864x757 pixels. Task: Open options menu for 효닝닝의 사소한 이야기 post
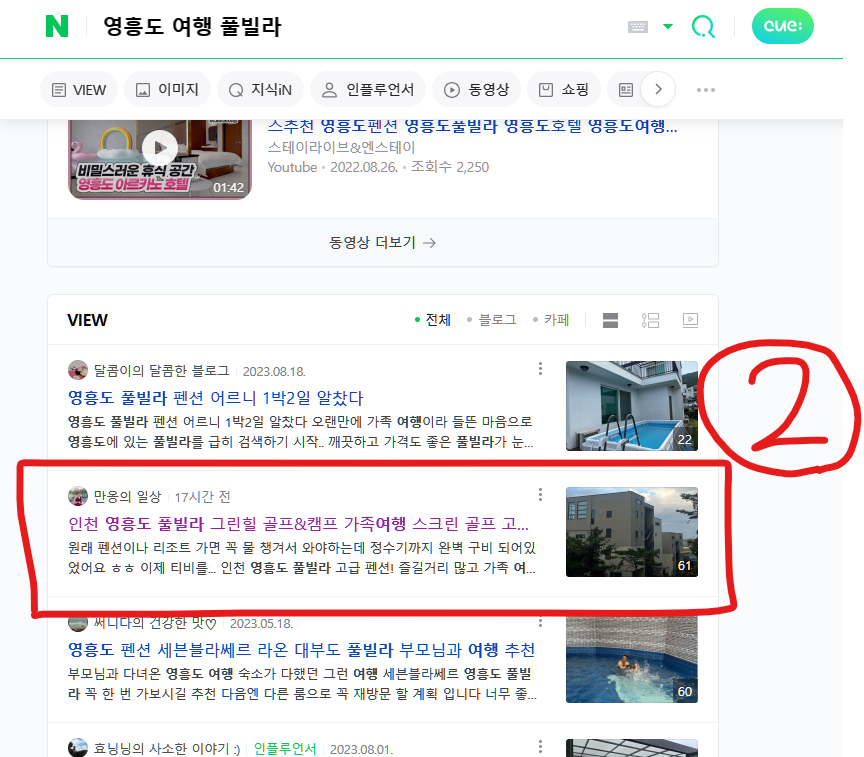(540, 747)
